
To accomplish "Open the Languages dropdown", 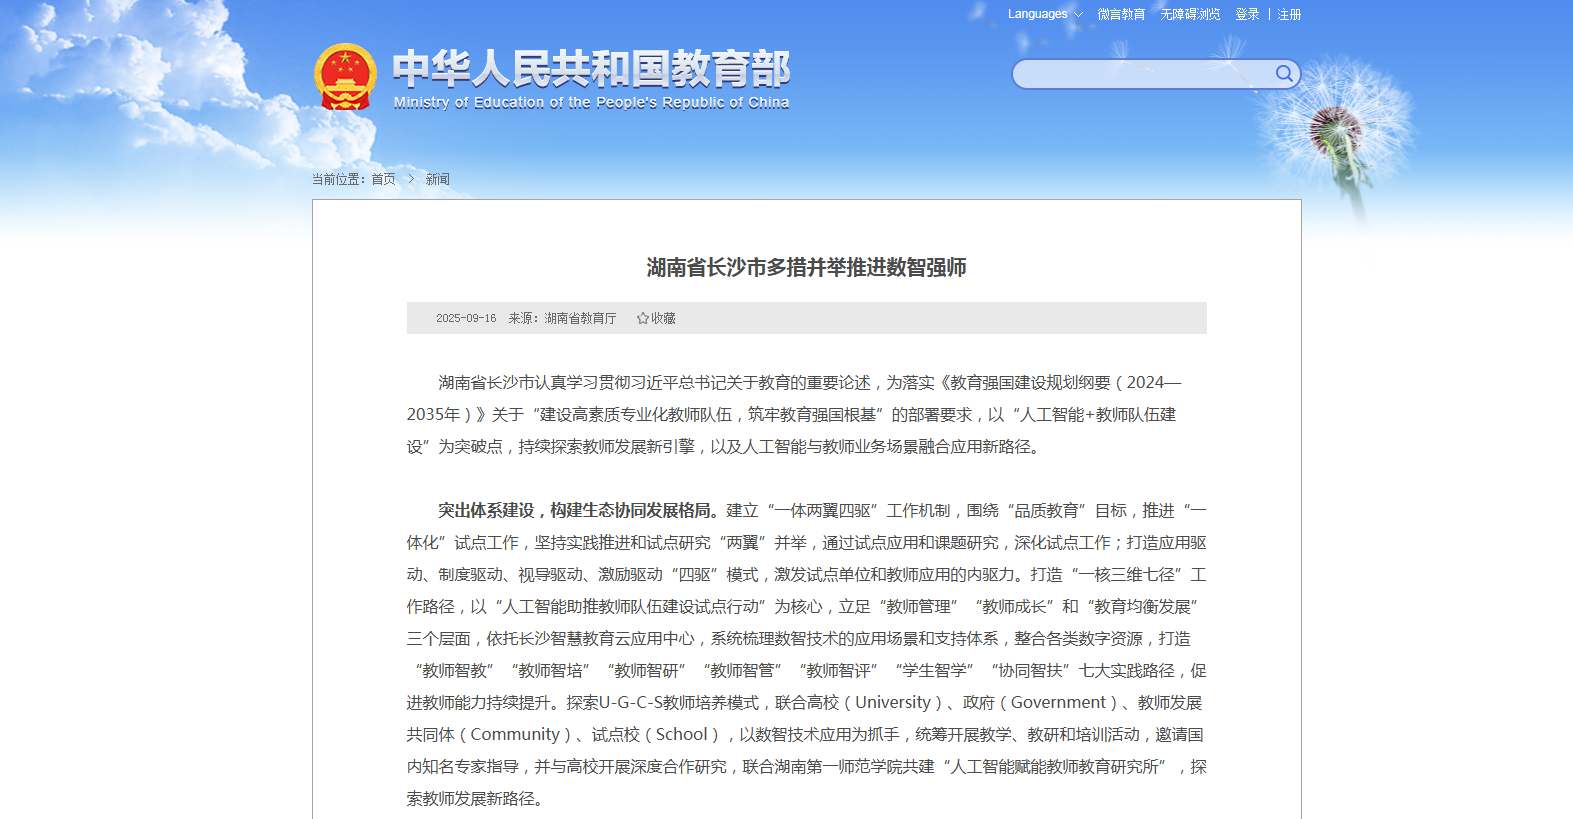I will click(1045, 14).
